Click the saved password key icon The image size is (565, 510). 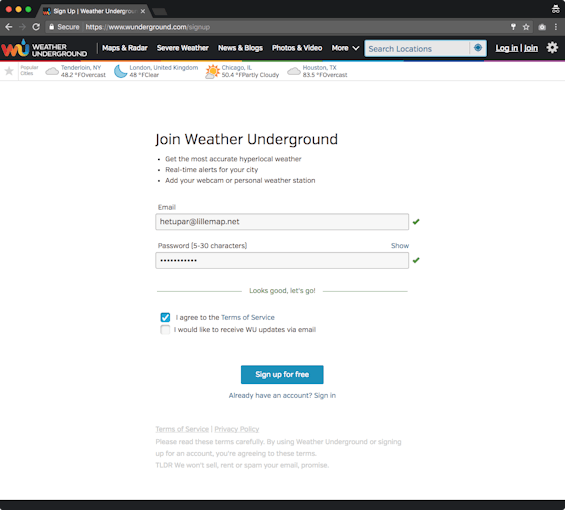pos(513,27)
